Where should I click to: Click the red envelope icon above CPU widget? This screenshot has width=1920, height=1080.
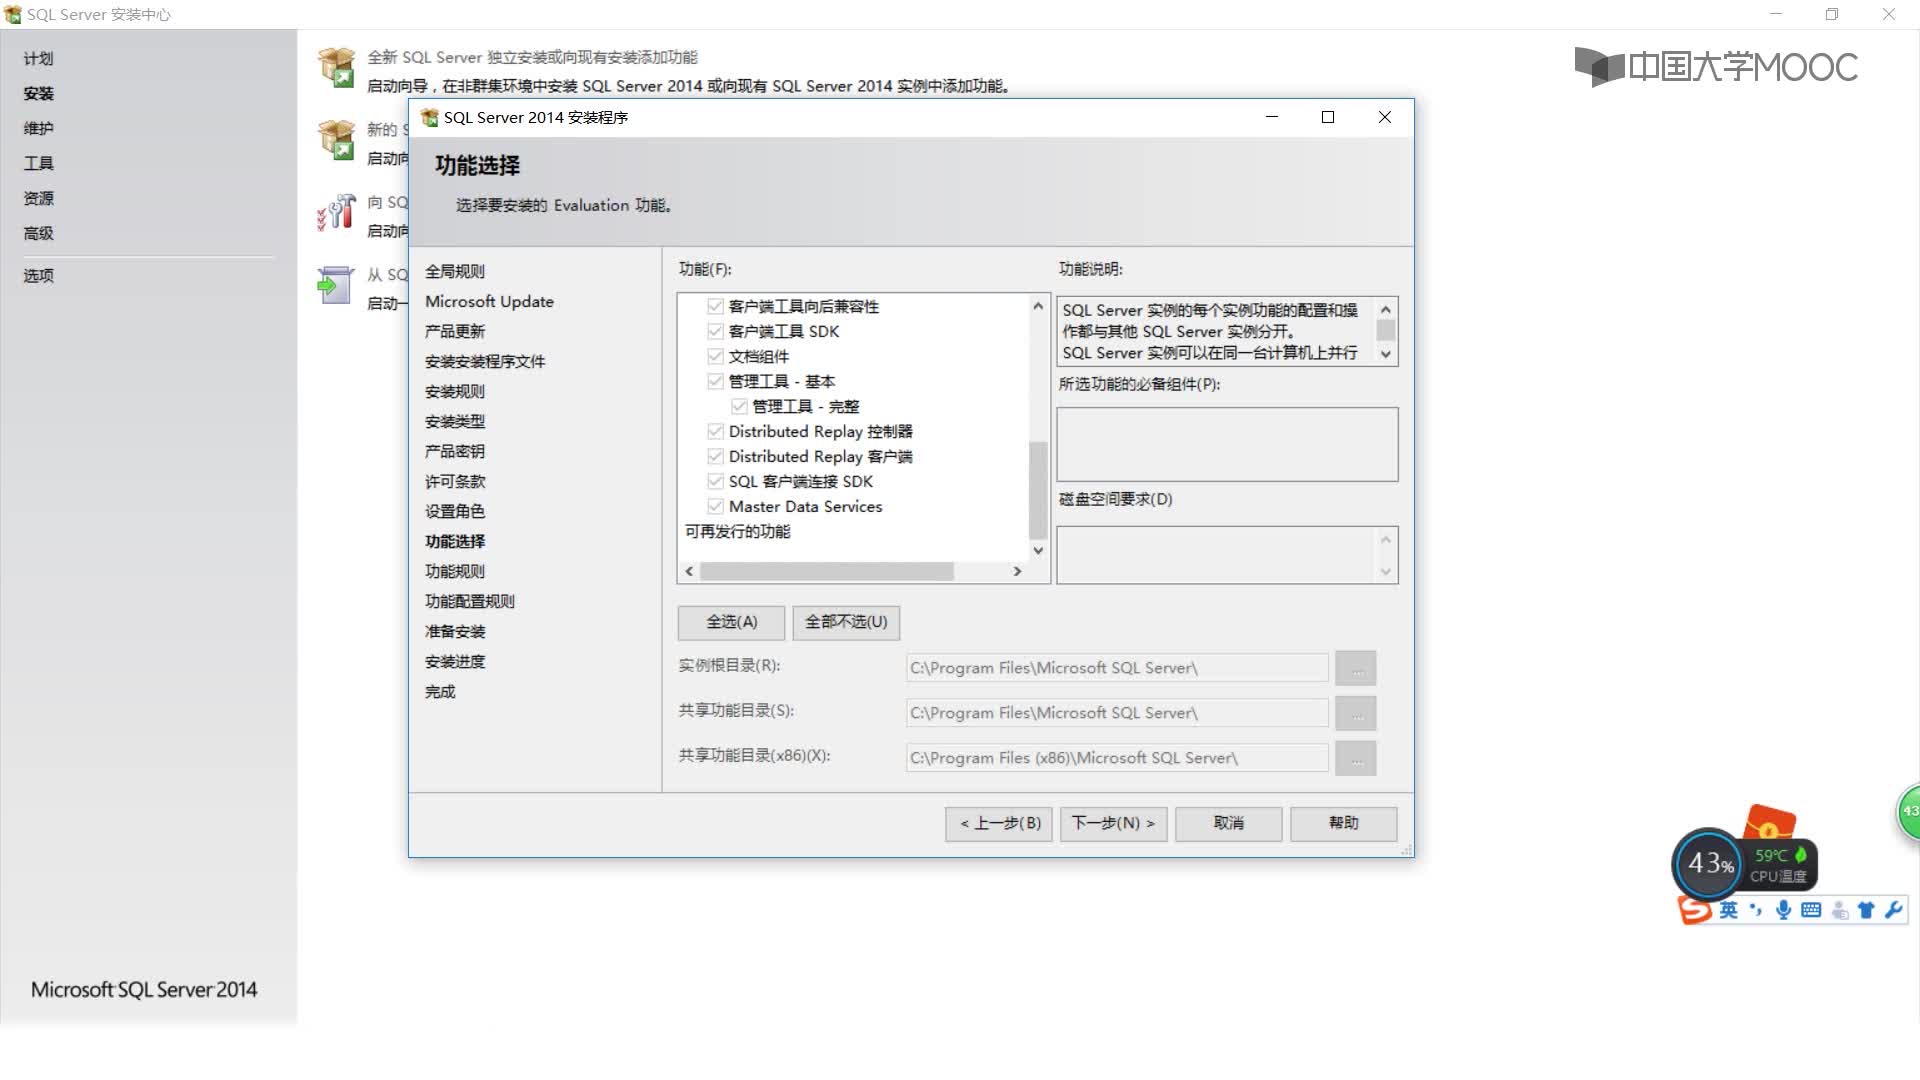(x=1769, y=823)
